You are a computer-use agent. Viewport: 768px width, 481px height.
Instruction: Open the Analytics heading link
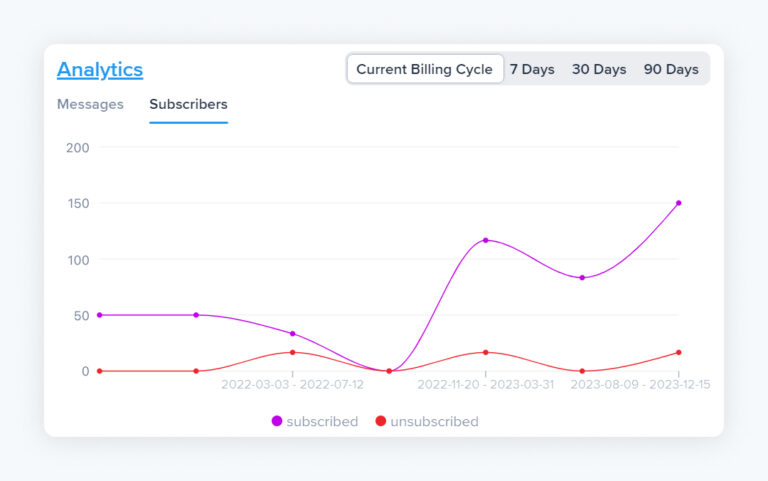tap(100, 70)
